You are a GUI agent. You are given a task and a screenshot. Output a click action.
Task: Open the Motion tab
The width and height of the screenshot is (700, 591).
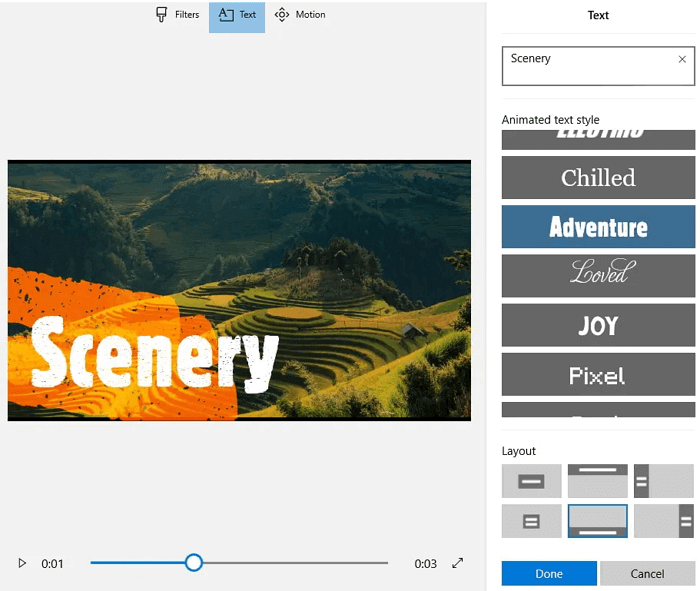pyautogui.click(x=300, y=15)
